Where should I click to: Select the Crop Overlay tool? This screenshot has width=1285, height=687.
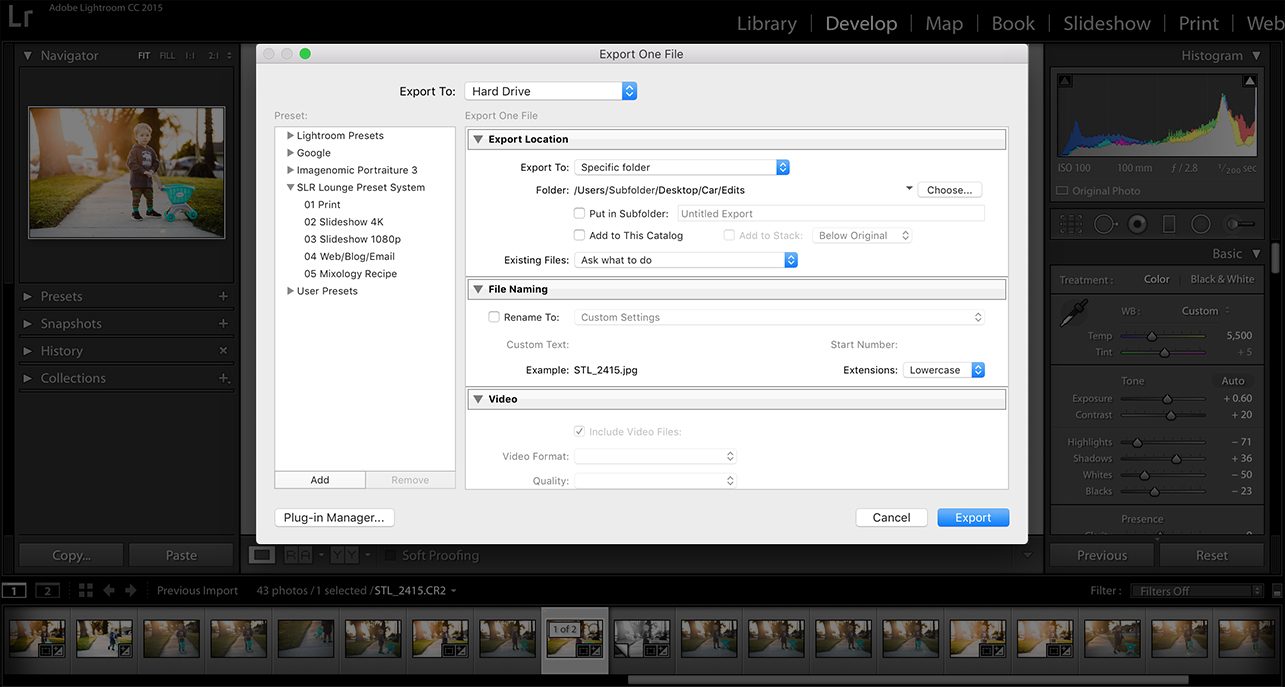click(x=1070, y=223)
